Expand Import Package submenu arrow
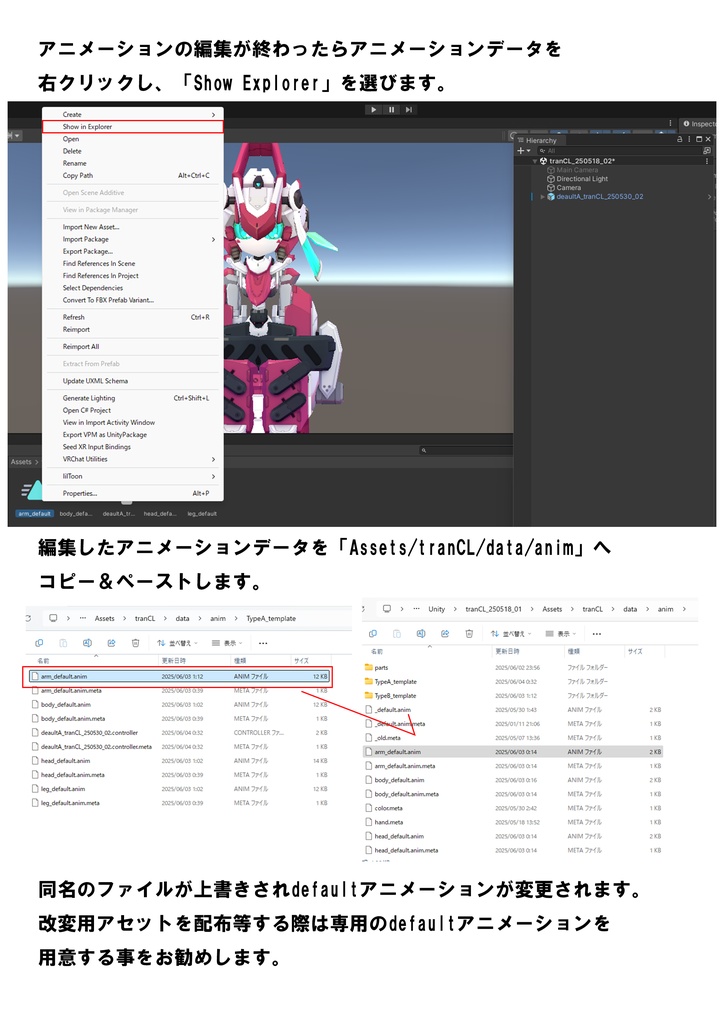724x1024 pixels. point(213,240)
